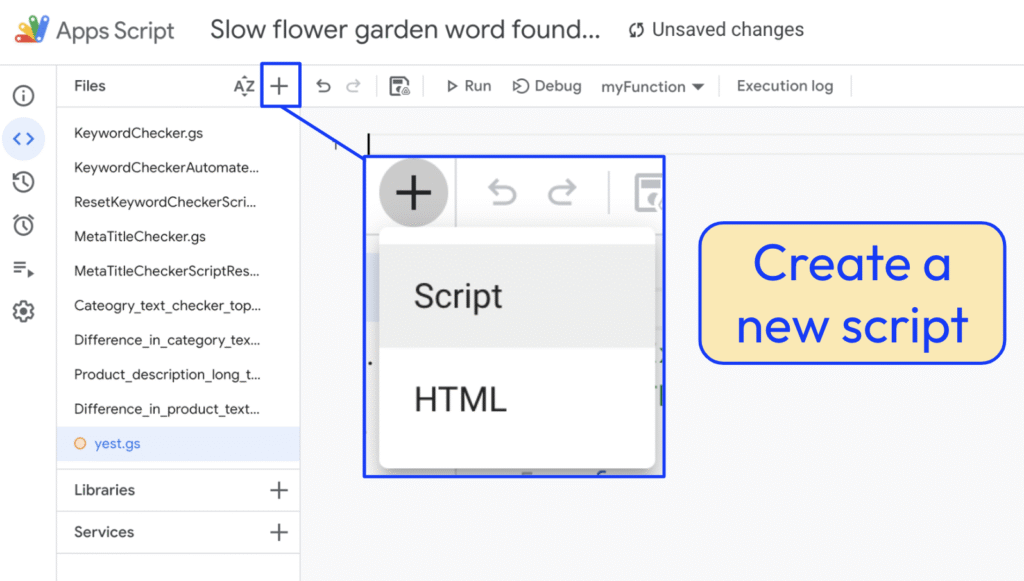Open the Execution log
Image resolution: width=1024 pixels, height=581 pixels.
[x=784, y=86]
